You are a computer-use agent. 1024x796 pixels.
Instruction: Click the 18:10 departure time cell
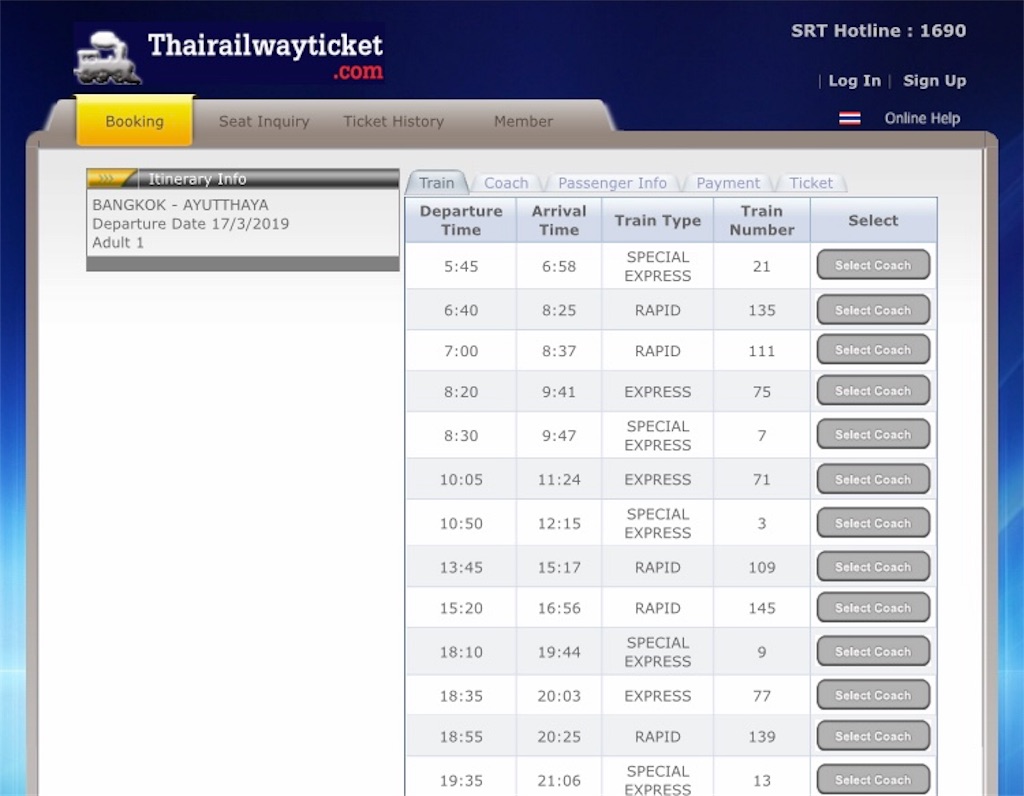pyautogui.click(x=461, y=652)
